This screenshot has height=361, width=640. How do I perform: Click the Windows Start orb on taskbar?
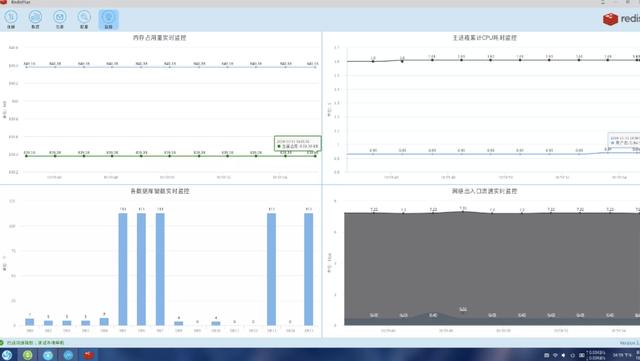tap(7, 355)
